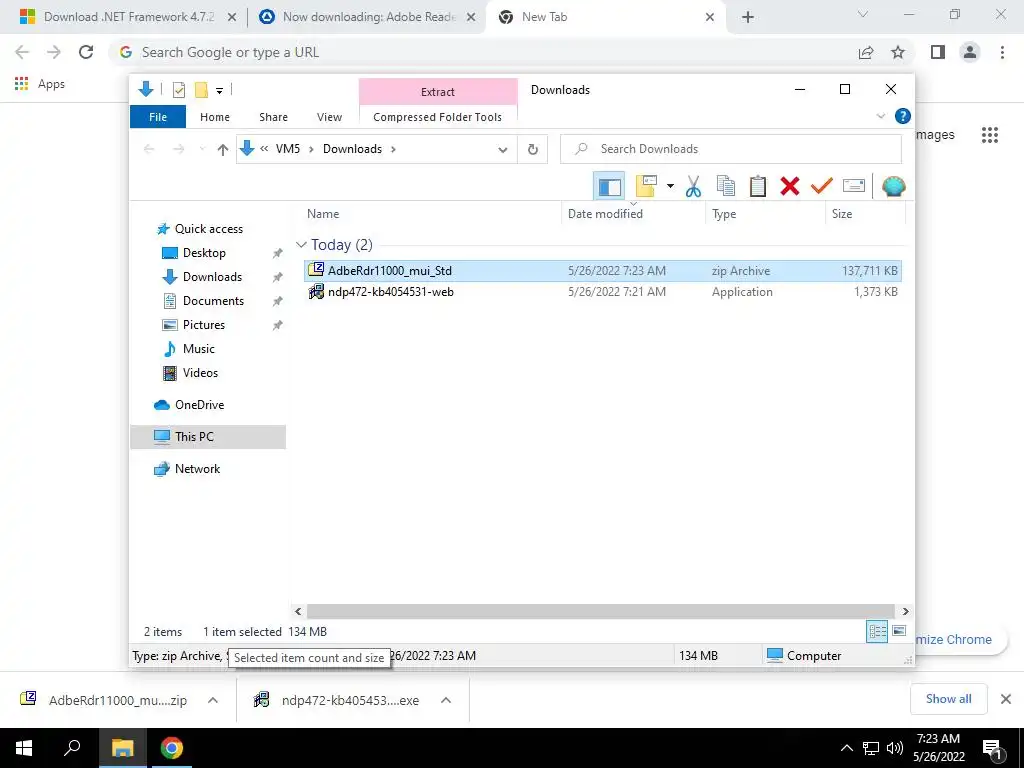Viewport: 1024px width, 768px height.
Task: Click the horizontal scrollbar in file list
Action: (x=601, y=611)
